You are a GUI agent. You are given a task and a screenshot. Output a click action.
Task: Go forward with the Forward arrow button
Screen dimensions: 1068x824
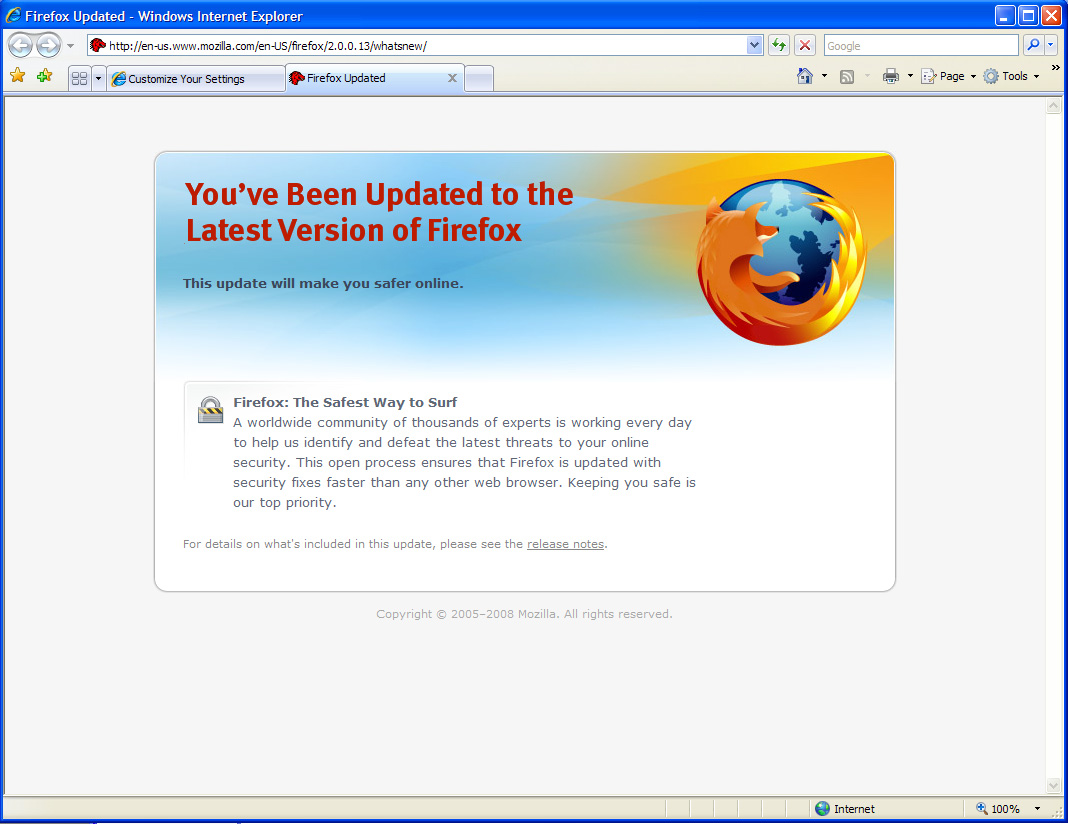[x=48, y=46]
